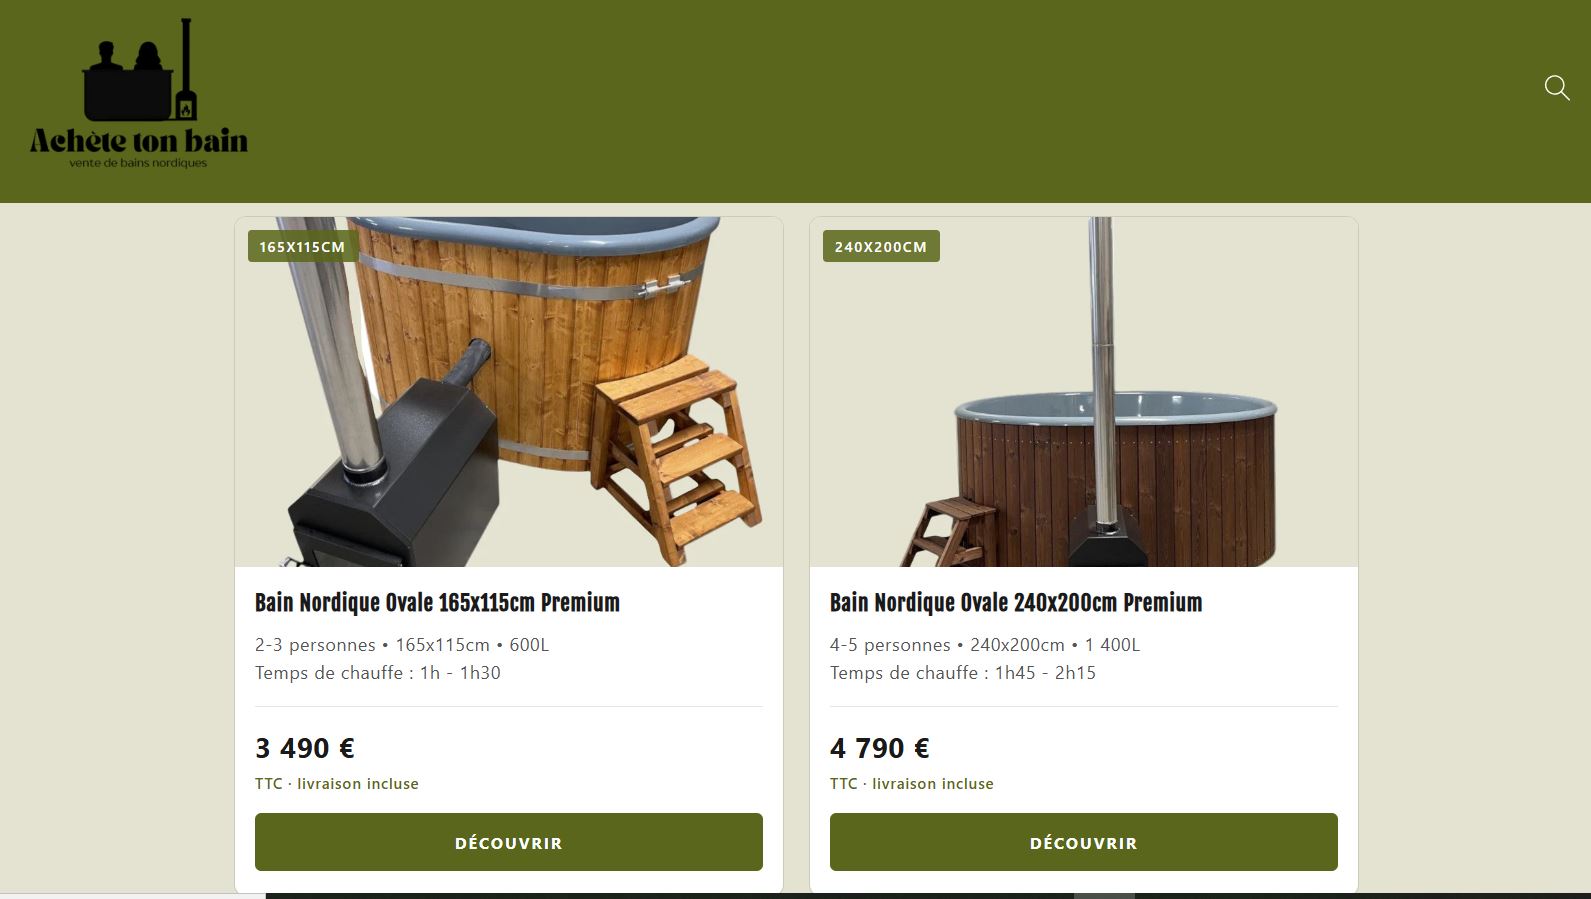Viewport: 1591px width, 899px height.
Task: Click the Achète ton bain logo
Action: pos(139,94)
